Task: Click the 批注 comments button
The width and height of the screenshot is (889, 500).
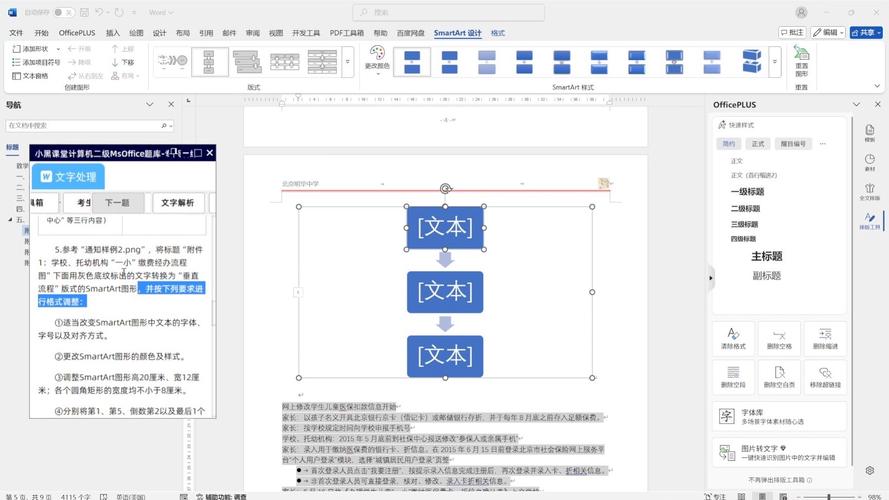Action: (x=792, y=32)
